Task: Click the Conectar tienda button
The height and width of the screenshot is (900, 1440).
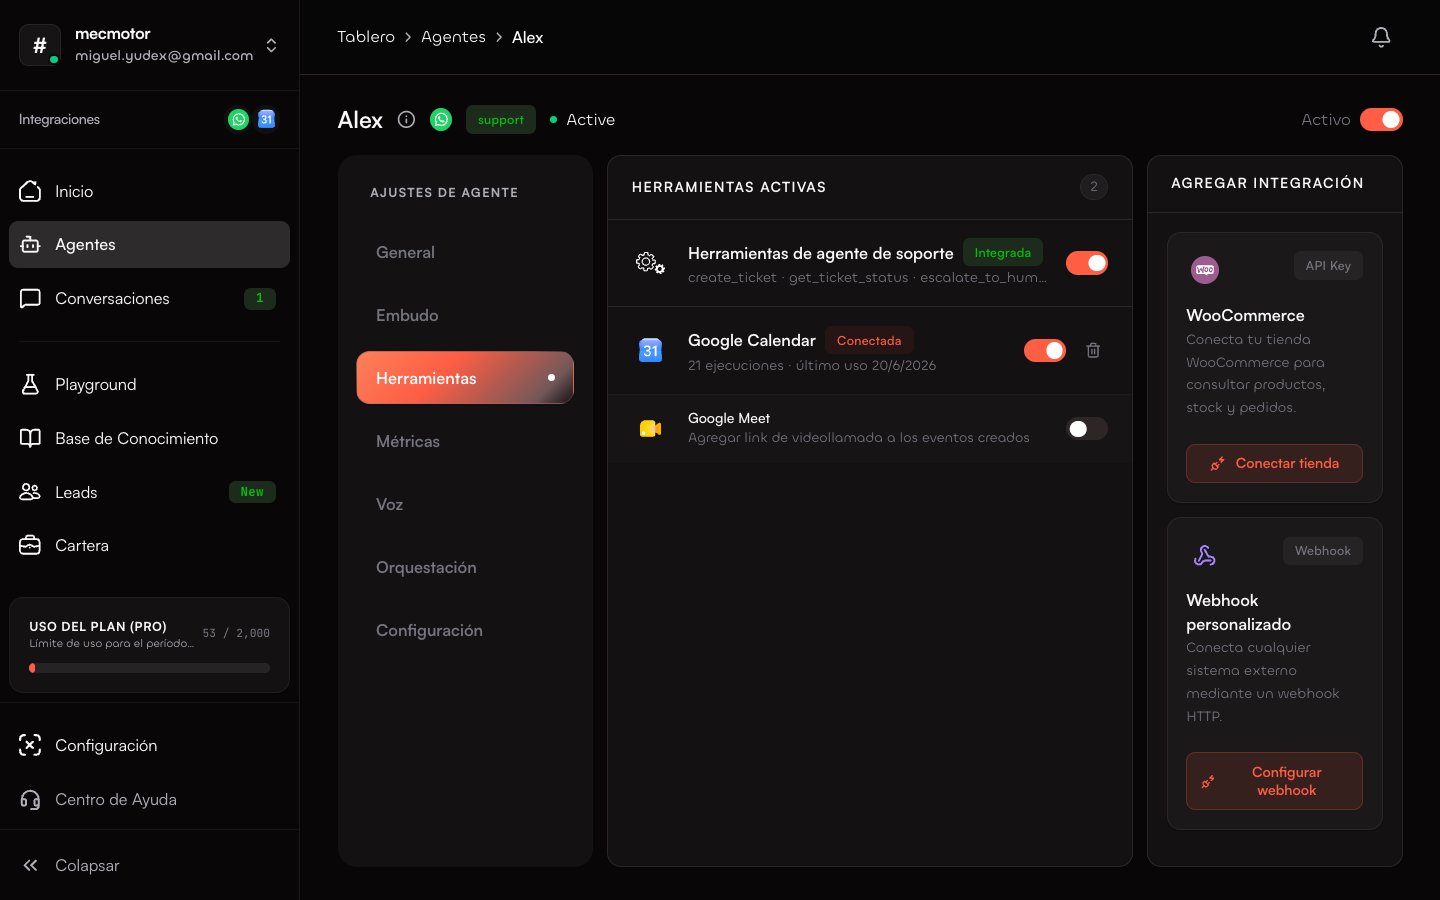Action: [1274, 463]
